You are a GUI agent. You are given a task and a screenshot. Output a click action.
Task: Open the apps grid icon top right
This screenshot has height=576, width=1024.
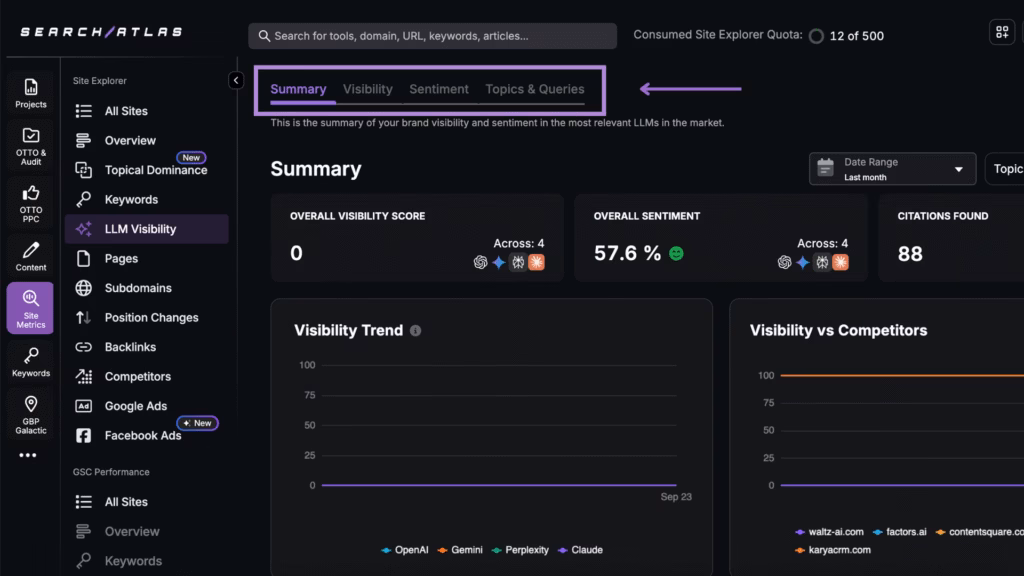pyautogui.click(x=1002, y=31)
